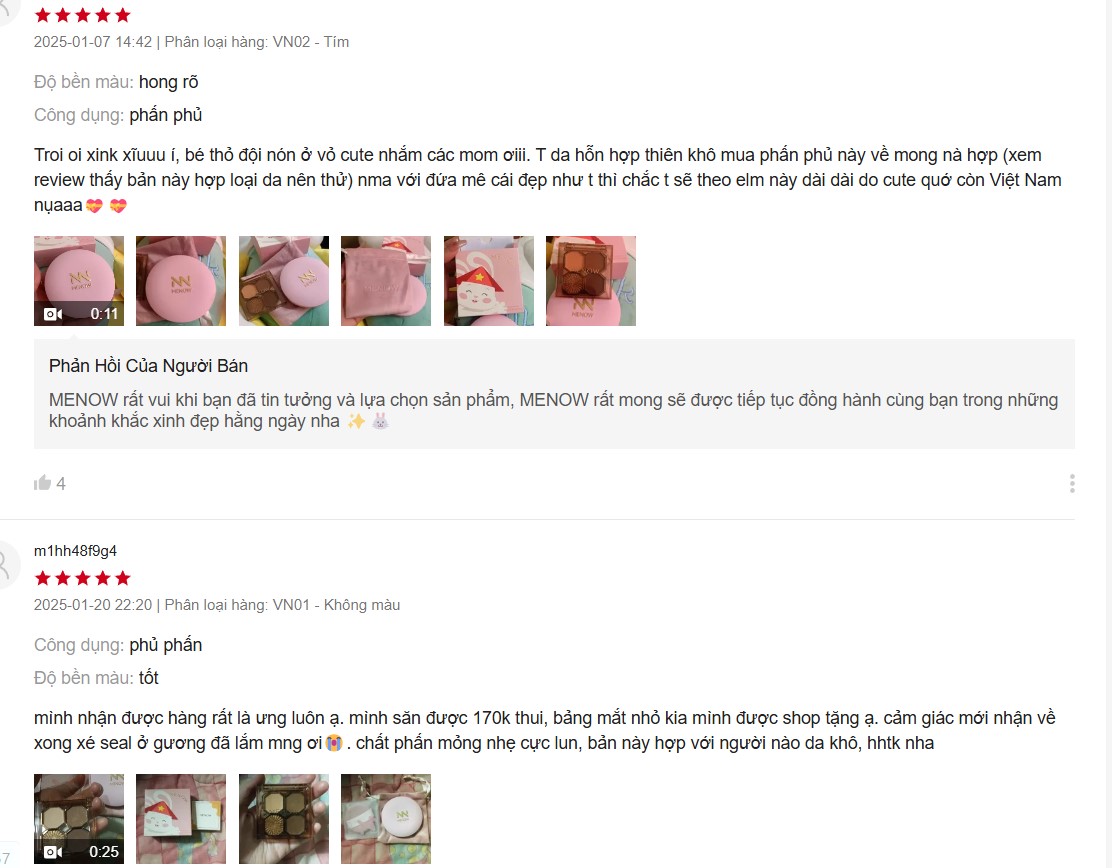Open three-dot options menu for first review

click(x=1072, y=484)
